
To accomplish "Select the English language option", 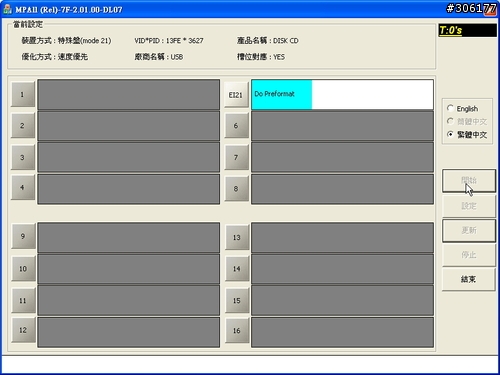I will 463,109.
